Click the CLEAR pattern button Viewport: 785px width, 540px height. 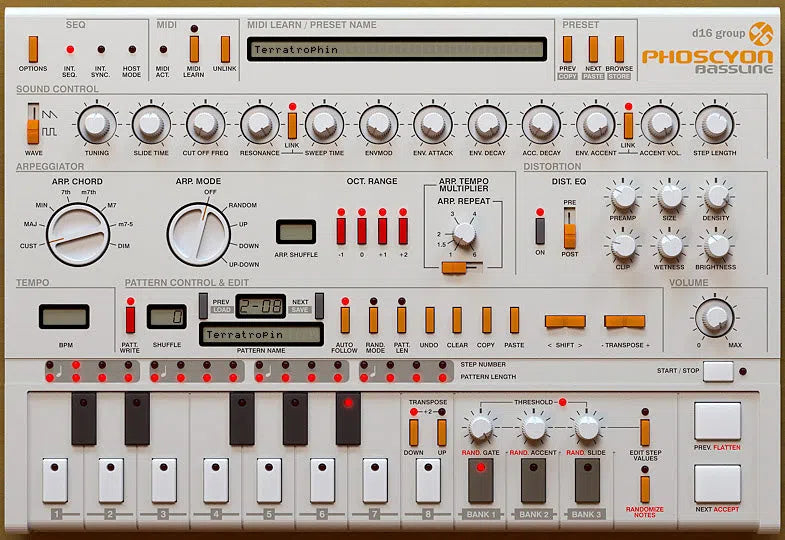pos(457,320)
